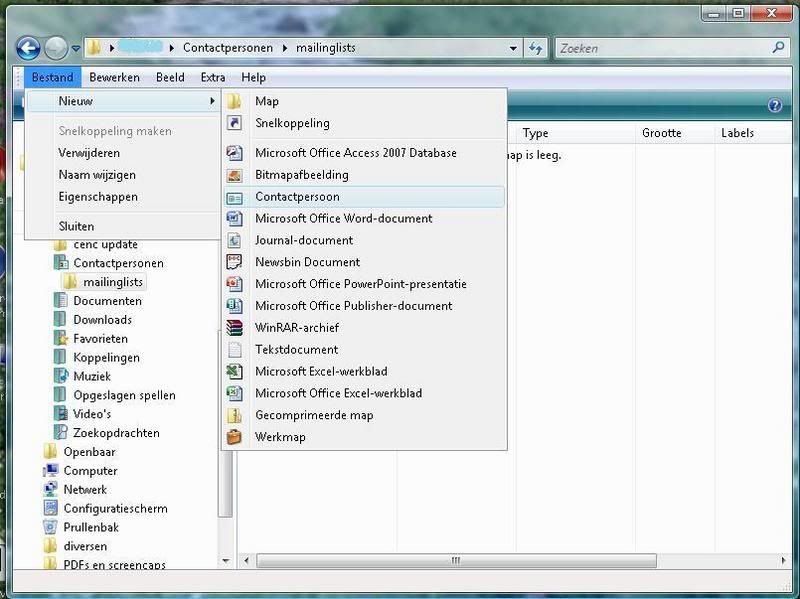Select Contactpersoon from the Nieuw submenu
Viewport: 800px width, 599px height.
[296, 197]
